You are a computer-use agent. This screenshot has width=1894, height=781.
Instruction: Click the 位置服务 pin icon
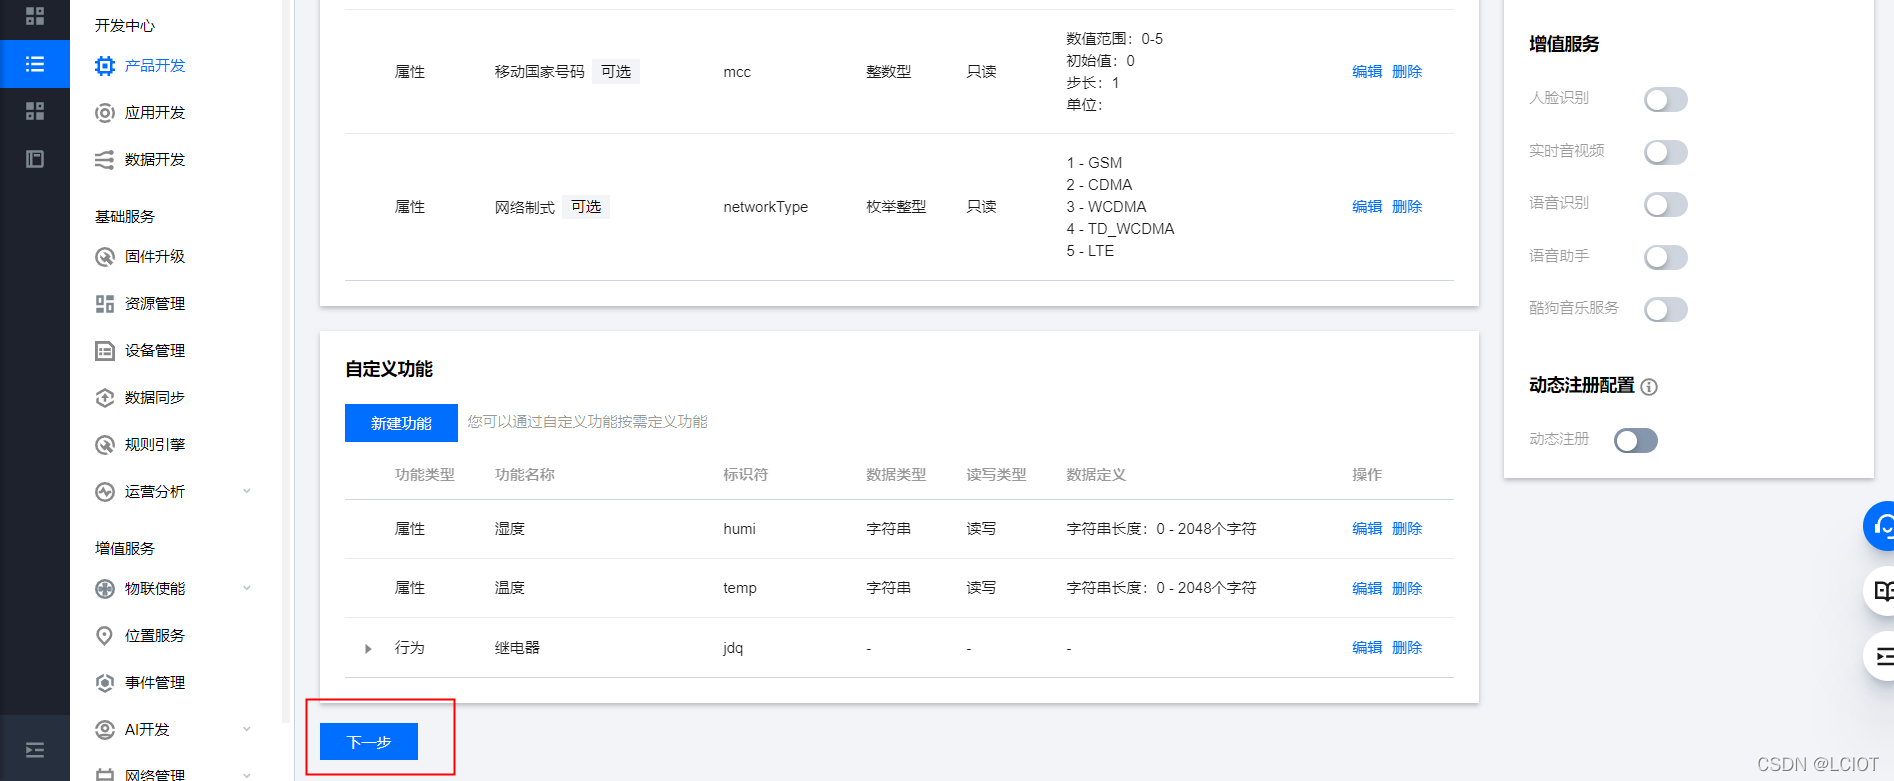105,636
